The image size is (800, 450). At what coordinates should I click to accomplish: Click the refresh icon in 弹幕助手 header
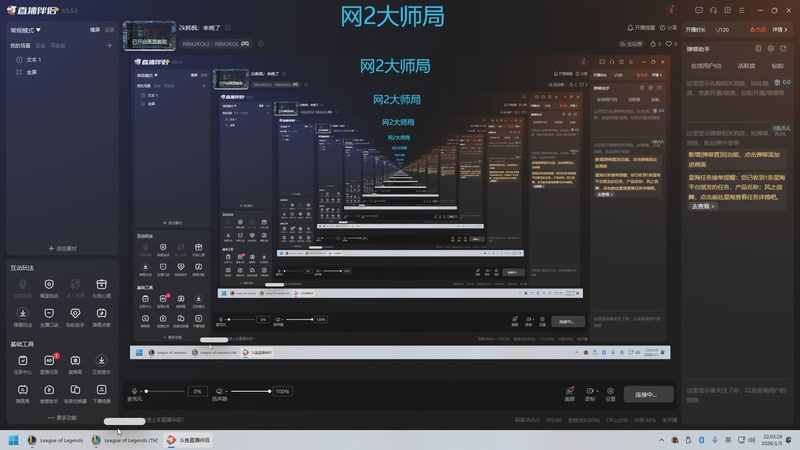pyautogui.click(x=783, y=48)
